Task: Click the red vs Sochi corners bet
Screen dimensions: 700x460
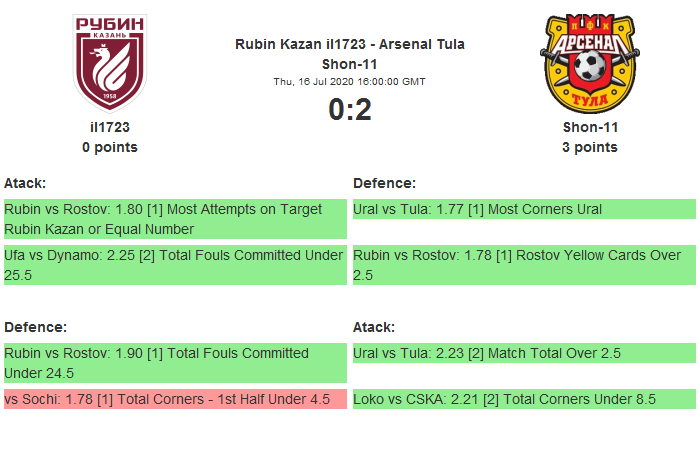Action: point(175,399)
